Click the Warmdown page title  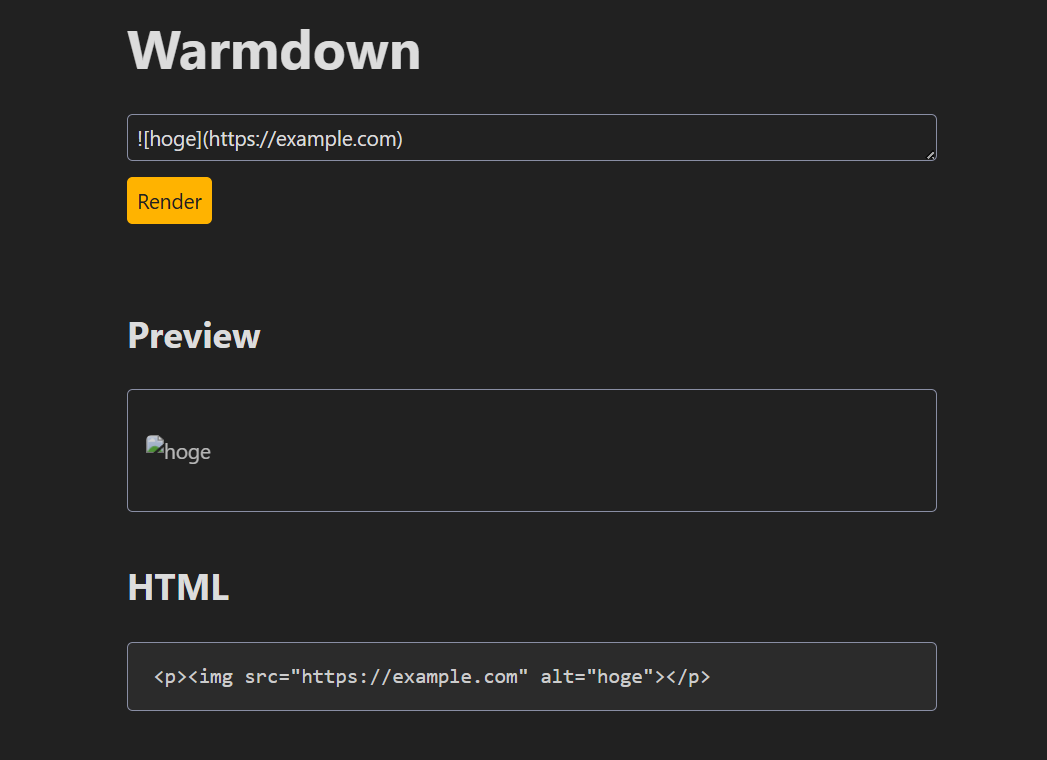click(274, 49)
